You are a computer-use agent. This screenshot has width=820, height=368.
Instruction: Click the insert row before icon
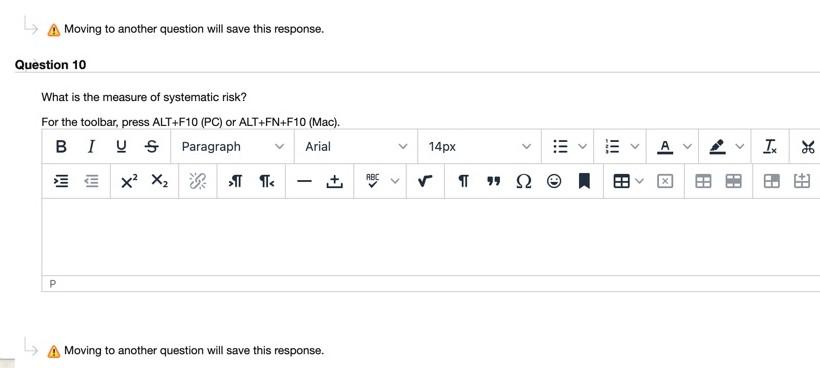pos(802,181)
